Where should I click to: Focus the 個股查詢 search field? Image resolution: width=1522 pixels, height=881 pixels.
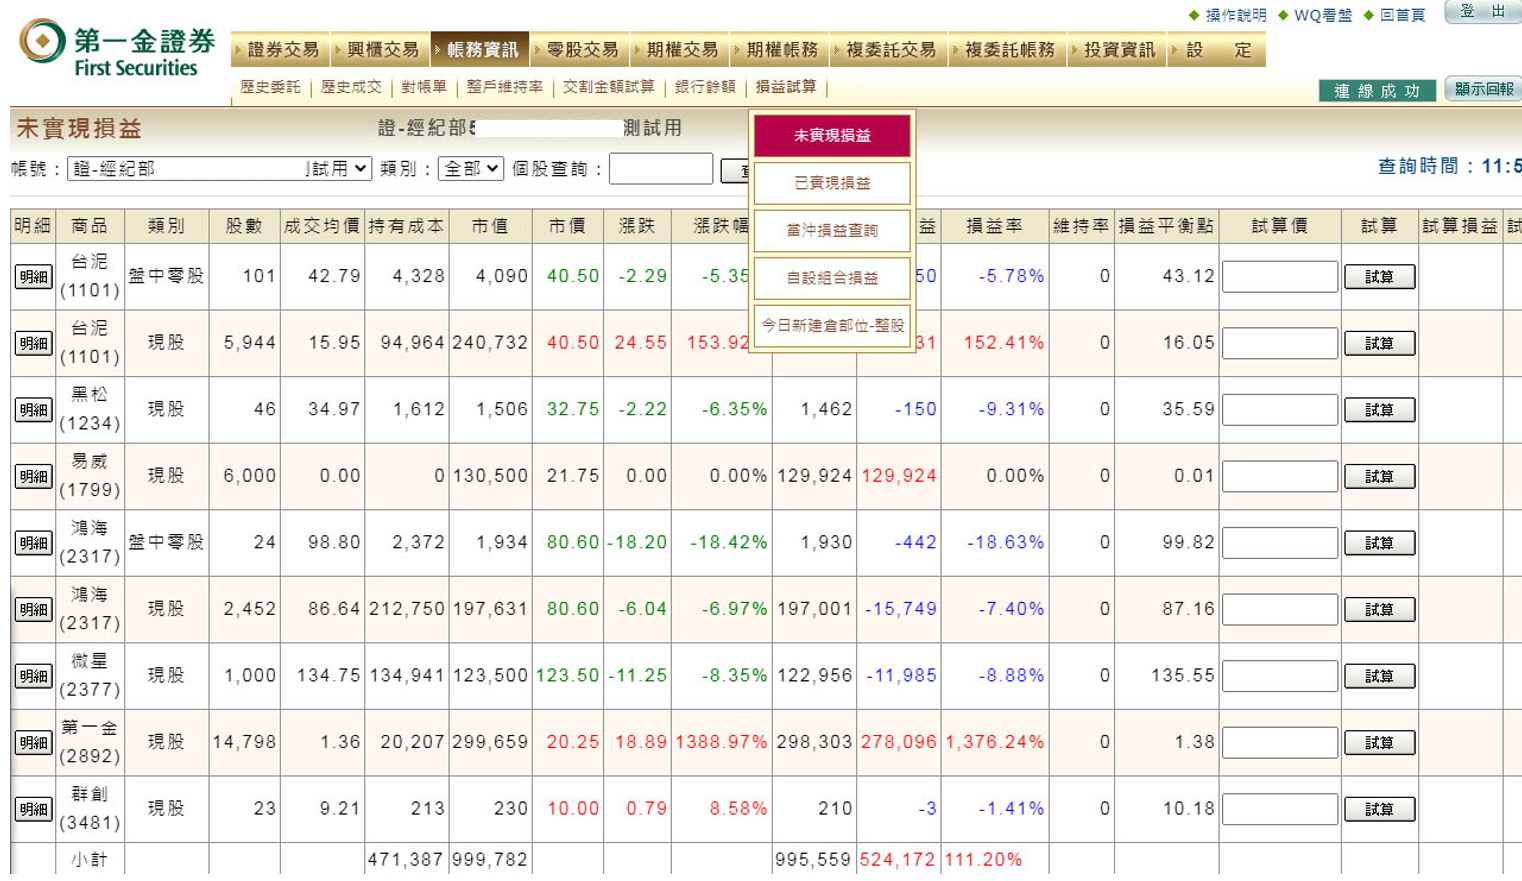(660, 169)
